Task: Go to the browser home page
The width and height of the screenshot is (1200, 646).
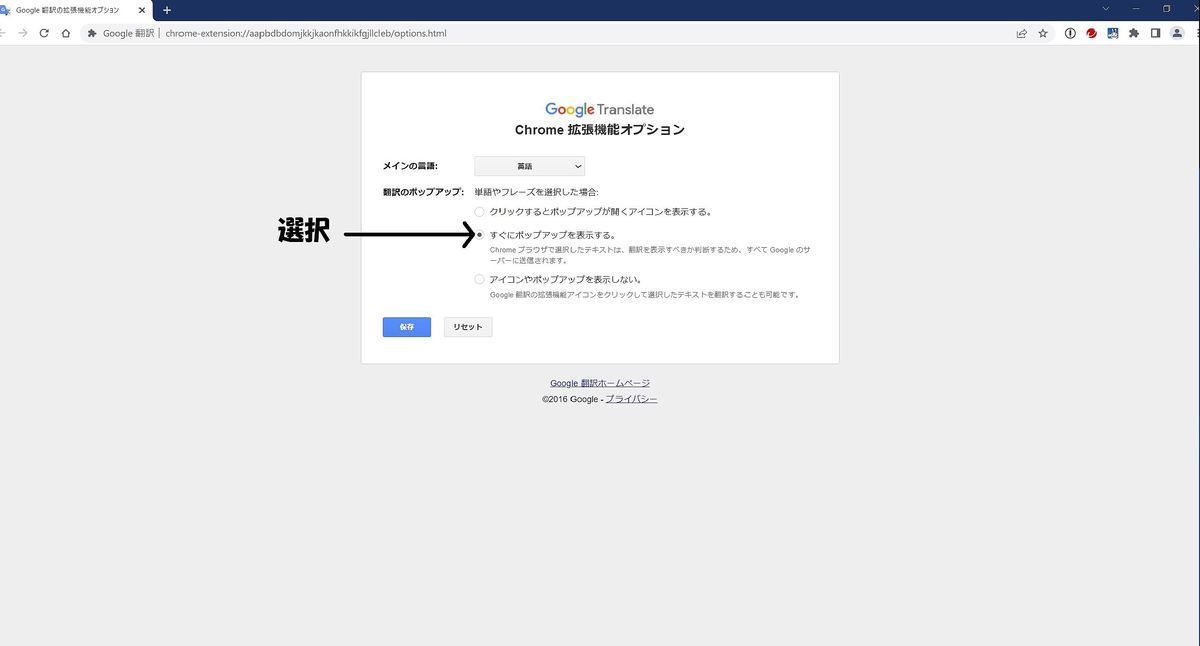Action: pos(66,33)
